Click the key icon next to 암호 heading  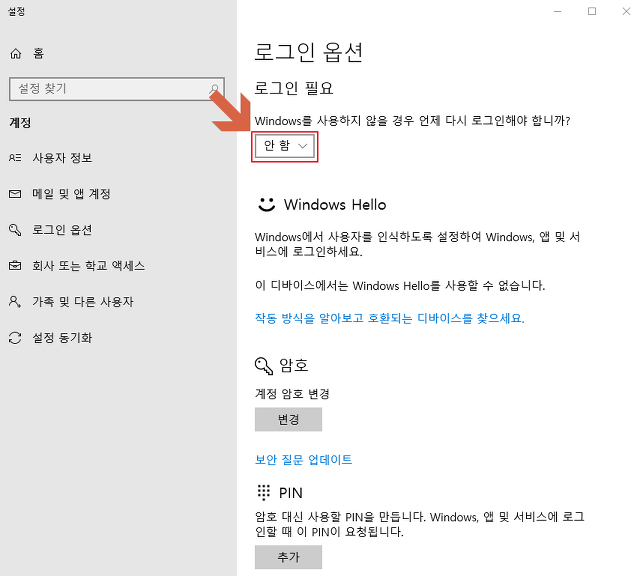pyautogui.click(x=264, y=365)
